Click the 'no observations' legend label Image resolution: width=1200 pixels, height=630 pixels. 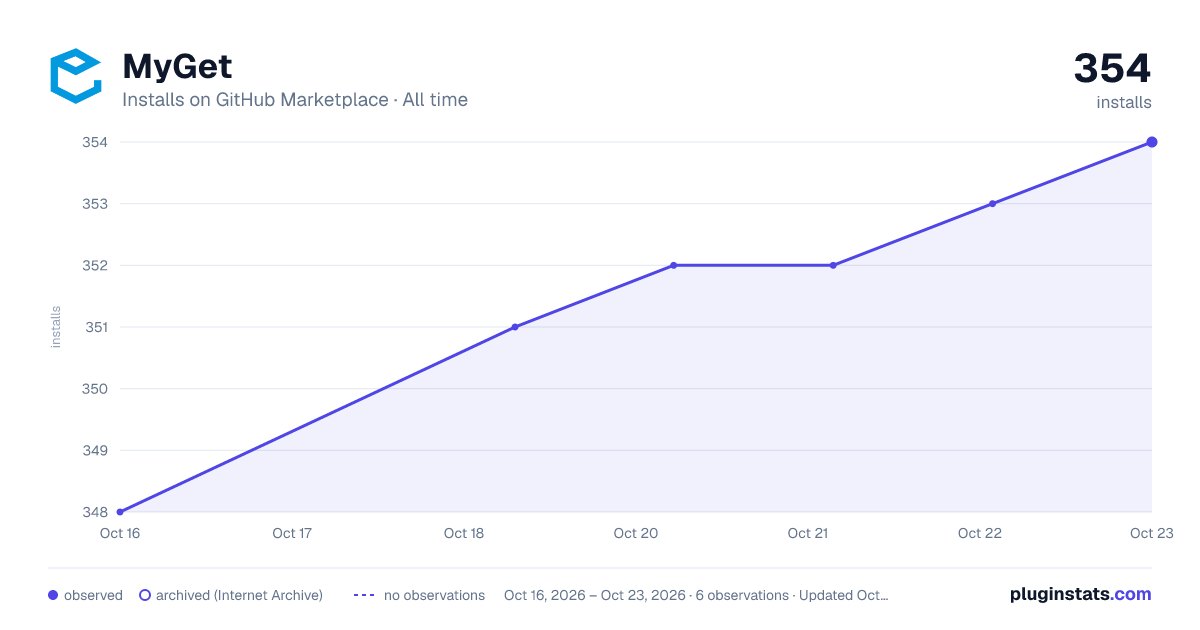(x=434, y=595)
